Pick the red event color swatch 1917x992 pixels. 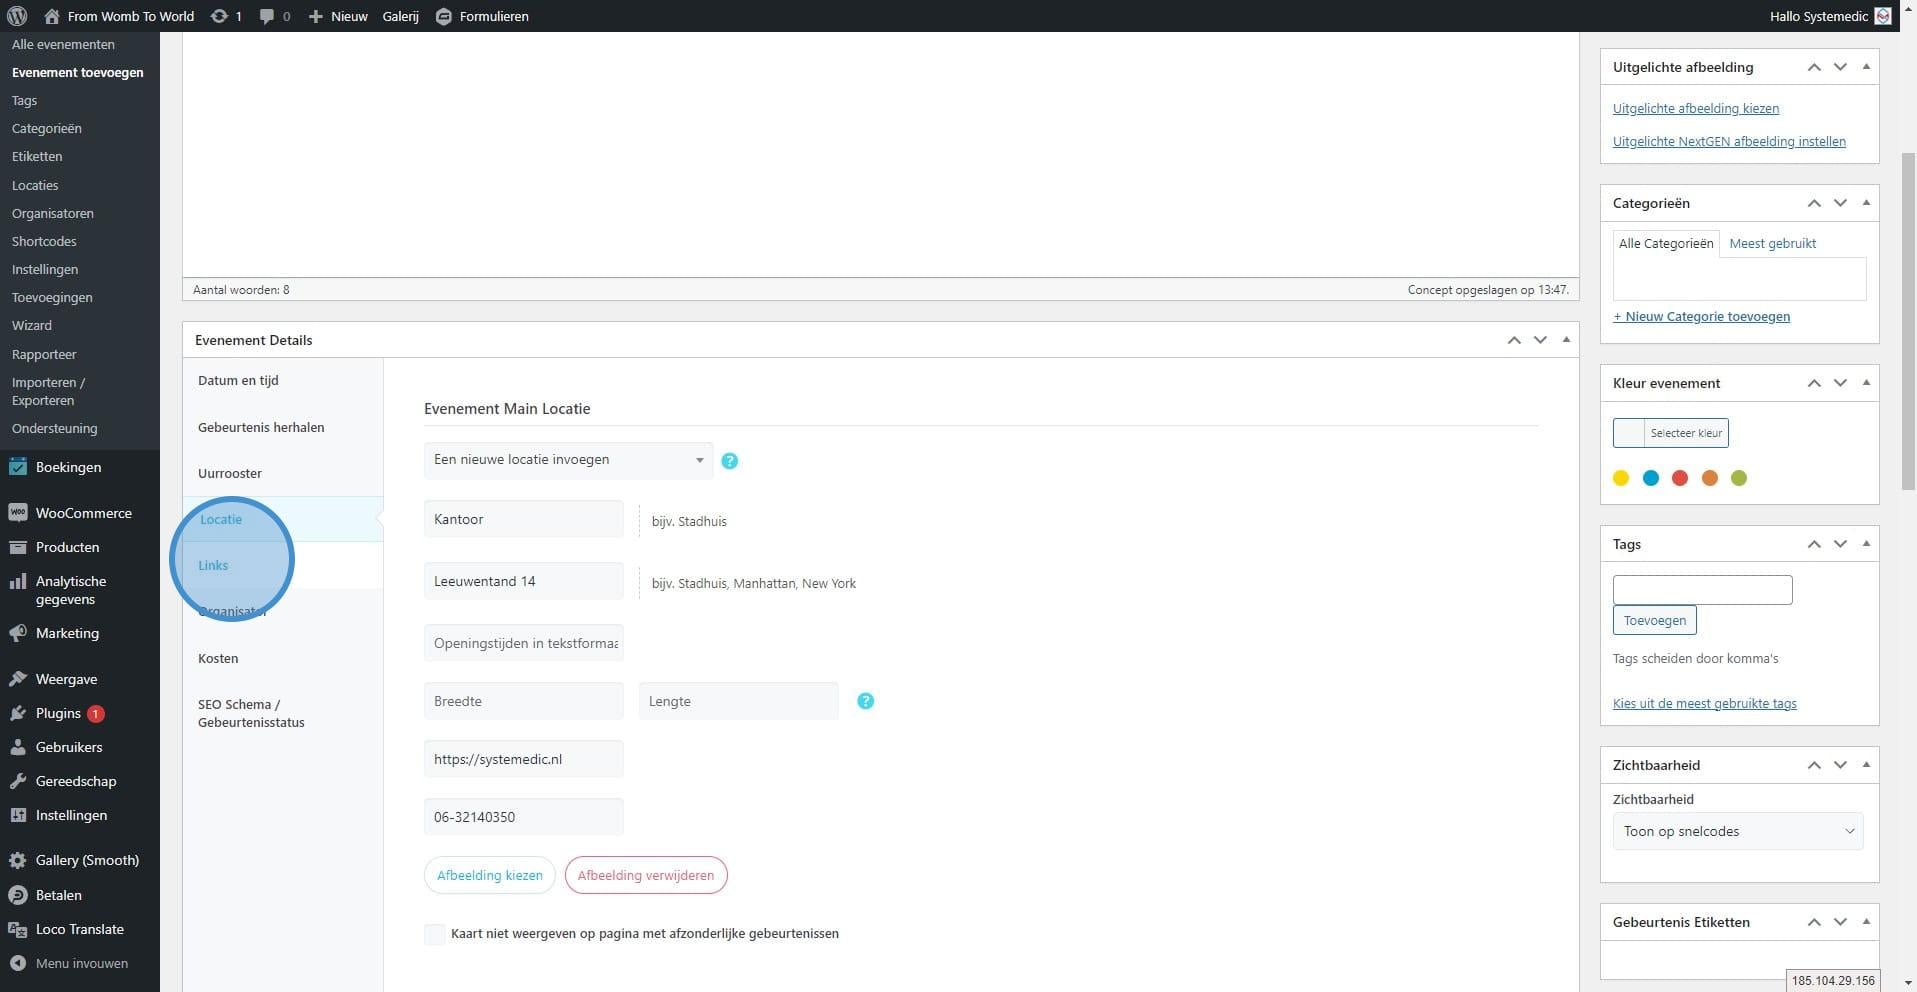(x=1680, y=478)
